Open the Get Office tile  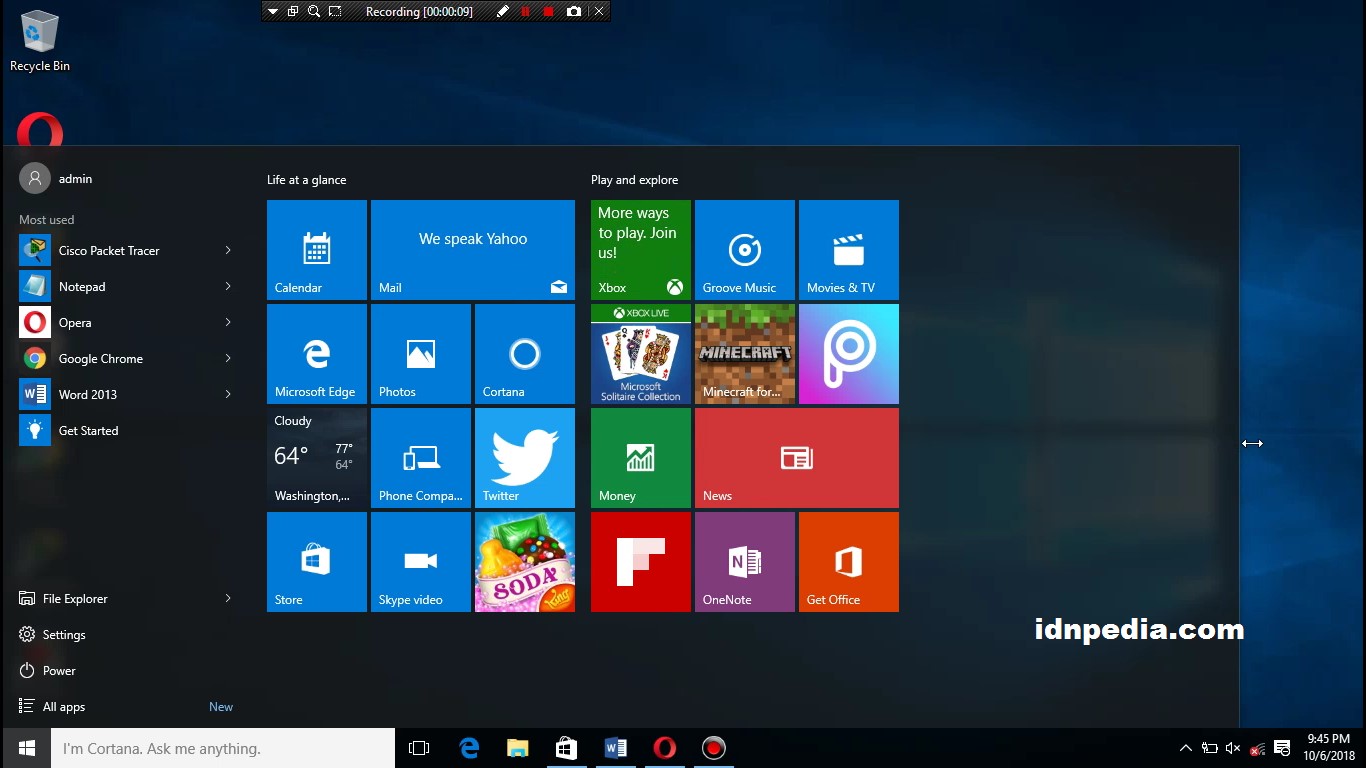point(849,562)
